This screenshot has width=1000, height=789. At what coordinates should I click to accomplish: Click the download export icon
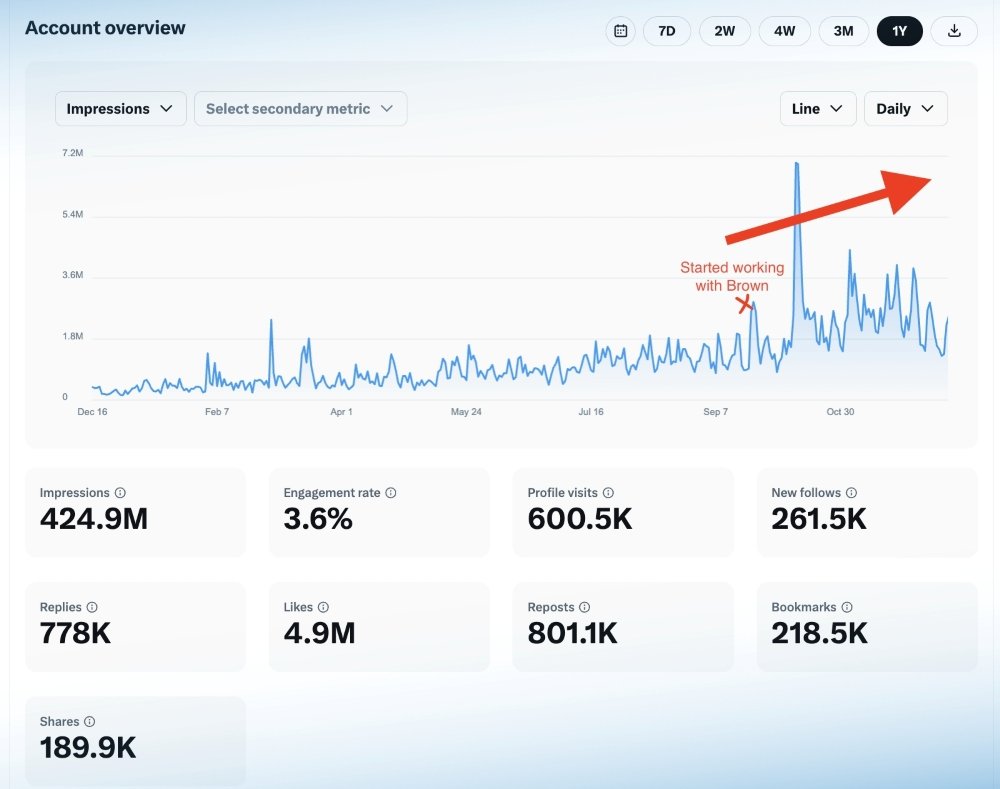954,31
